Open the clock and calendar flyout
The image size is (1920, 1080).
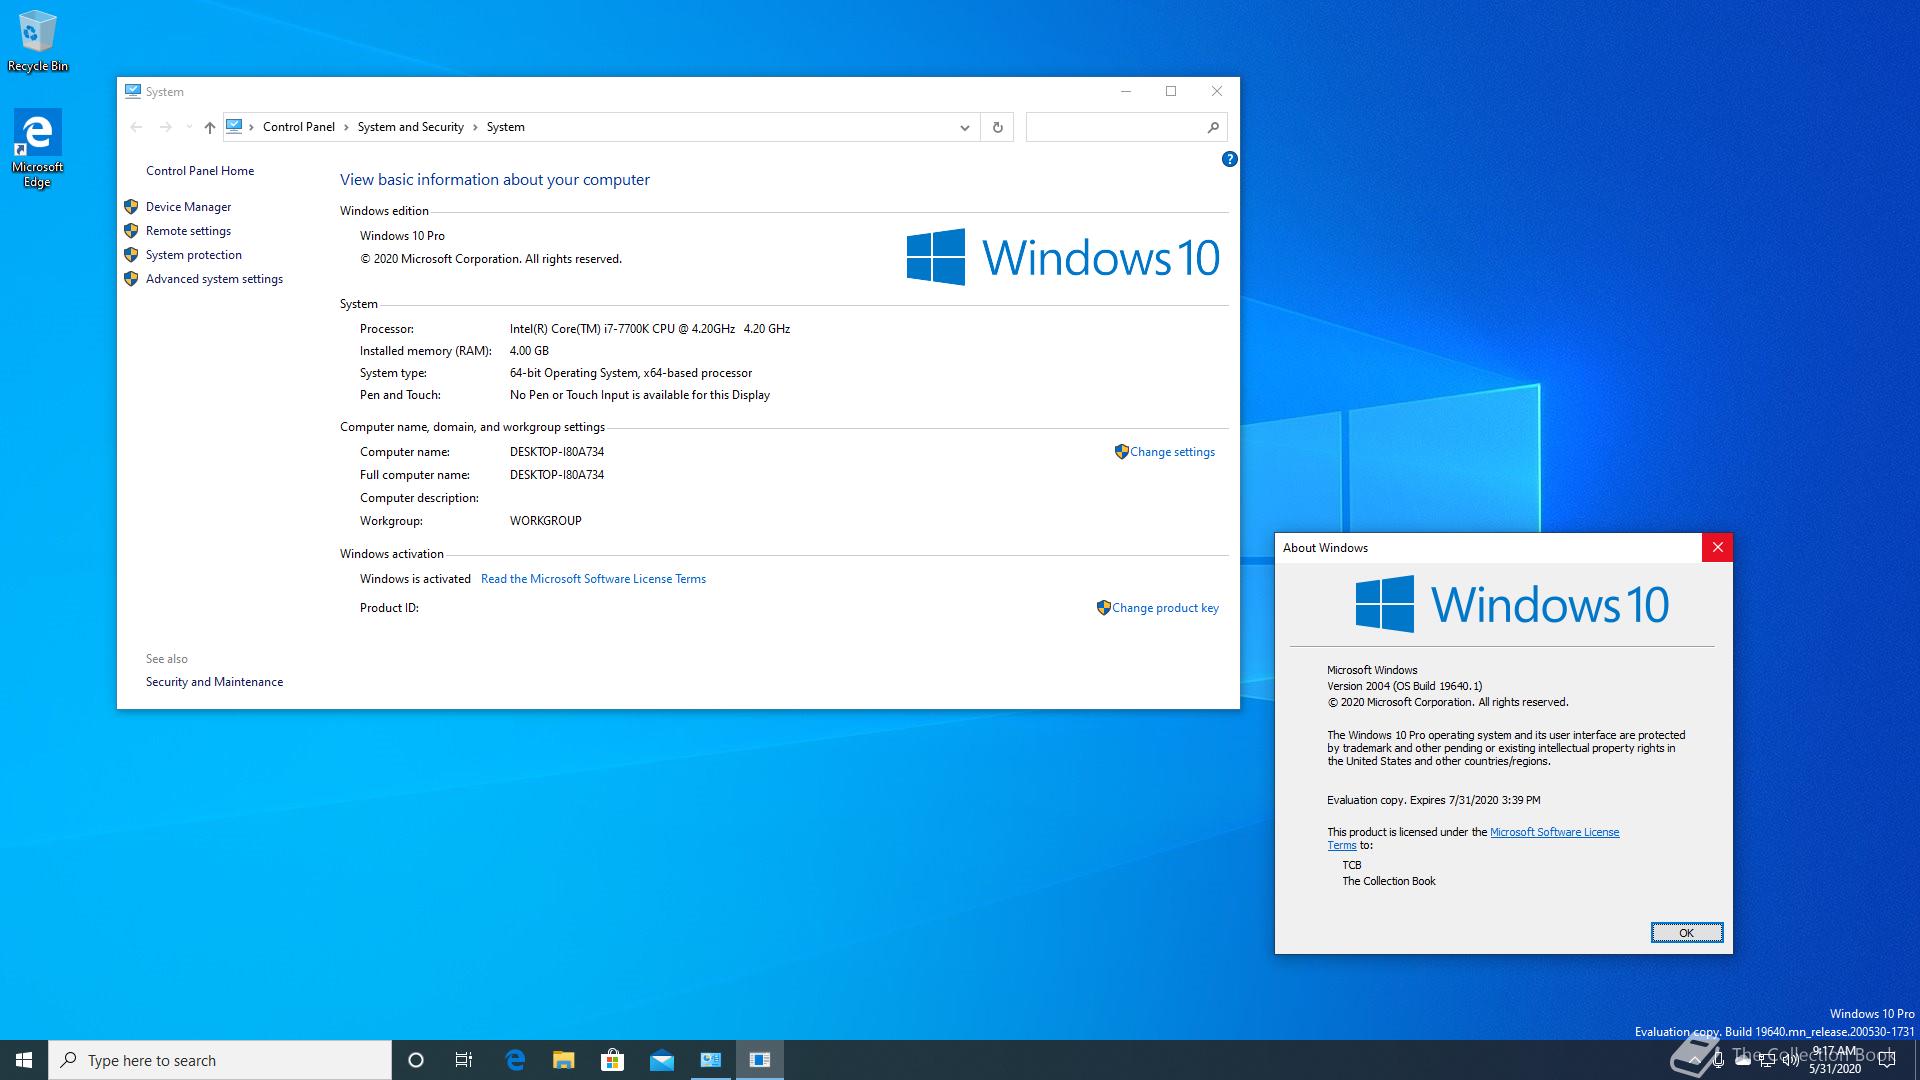point(1835,1060)
